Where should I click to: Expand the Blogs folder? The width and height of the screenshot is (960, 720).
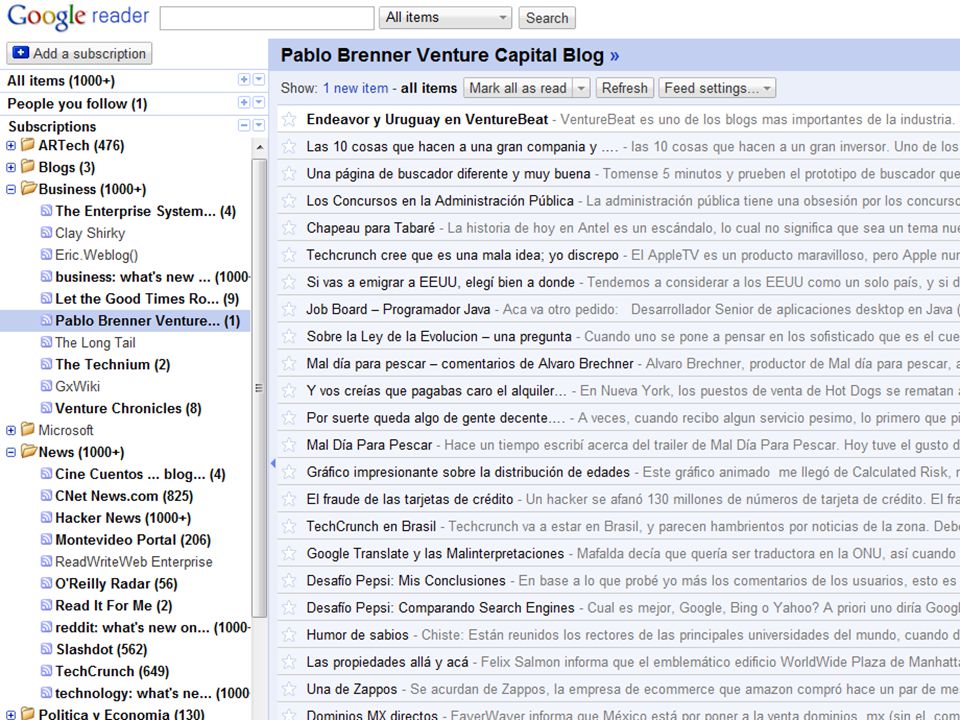pyautogui.click(x=10, y=167)
